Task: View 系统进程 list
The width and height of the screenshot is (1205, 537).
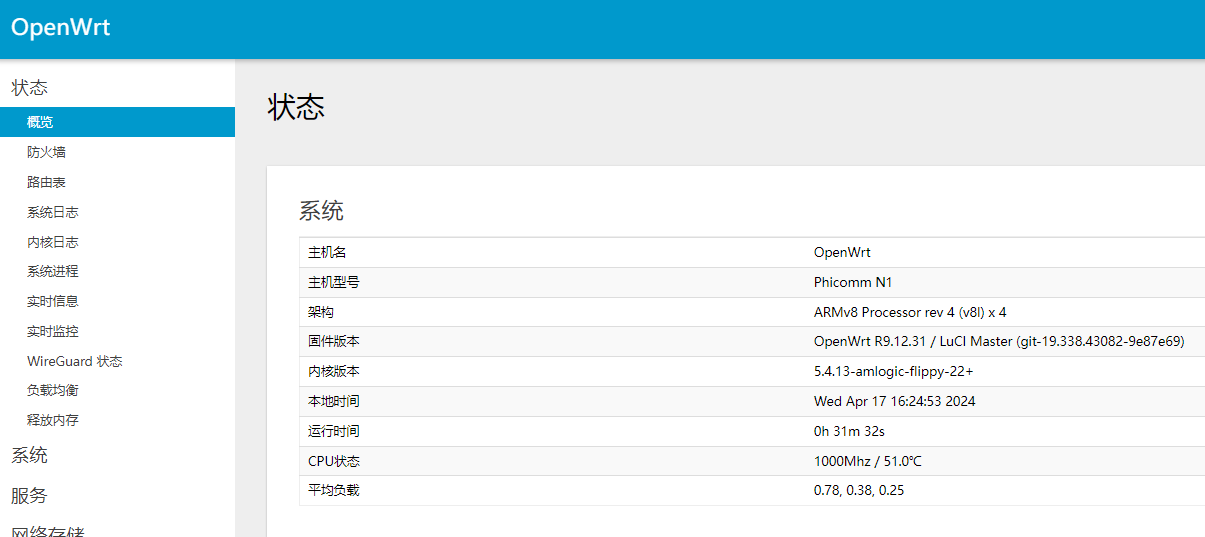Action: tap(53, 271)
